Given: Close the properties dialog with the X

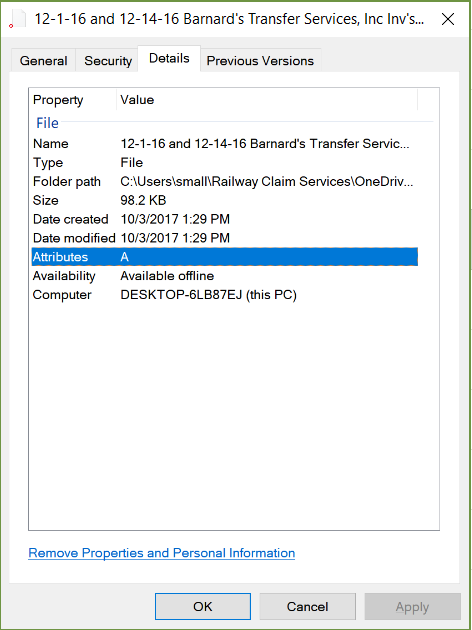Looking at the screenshot, I should click(447, 19).
